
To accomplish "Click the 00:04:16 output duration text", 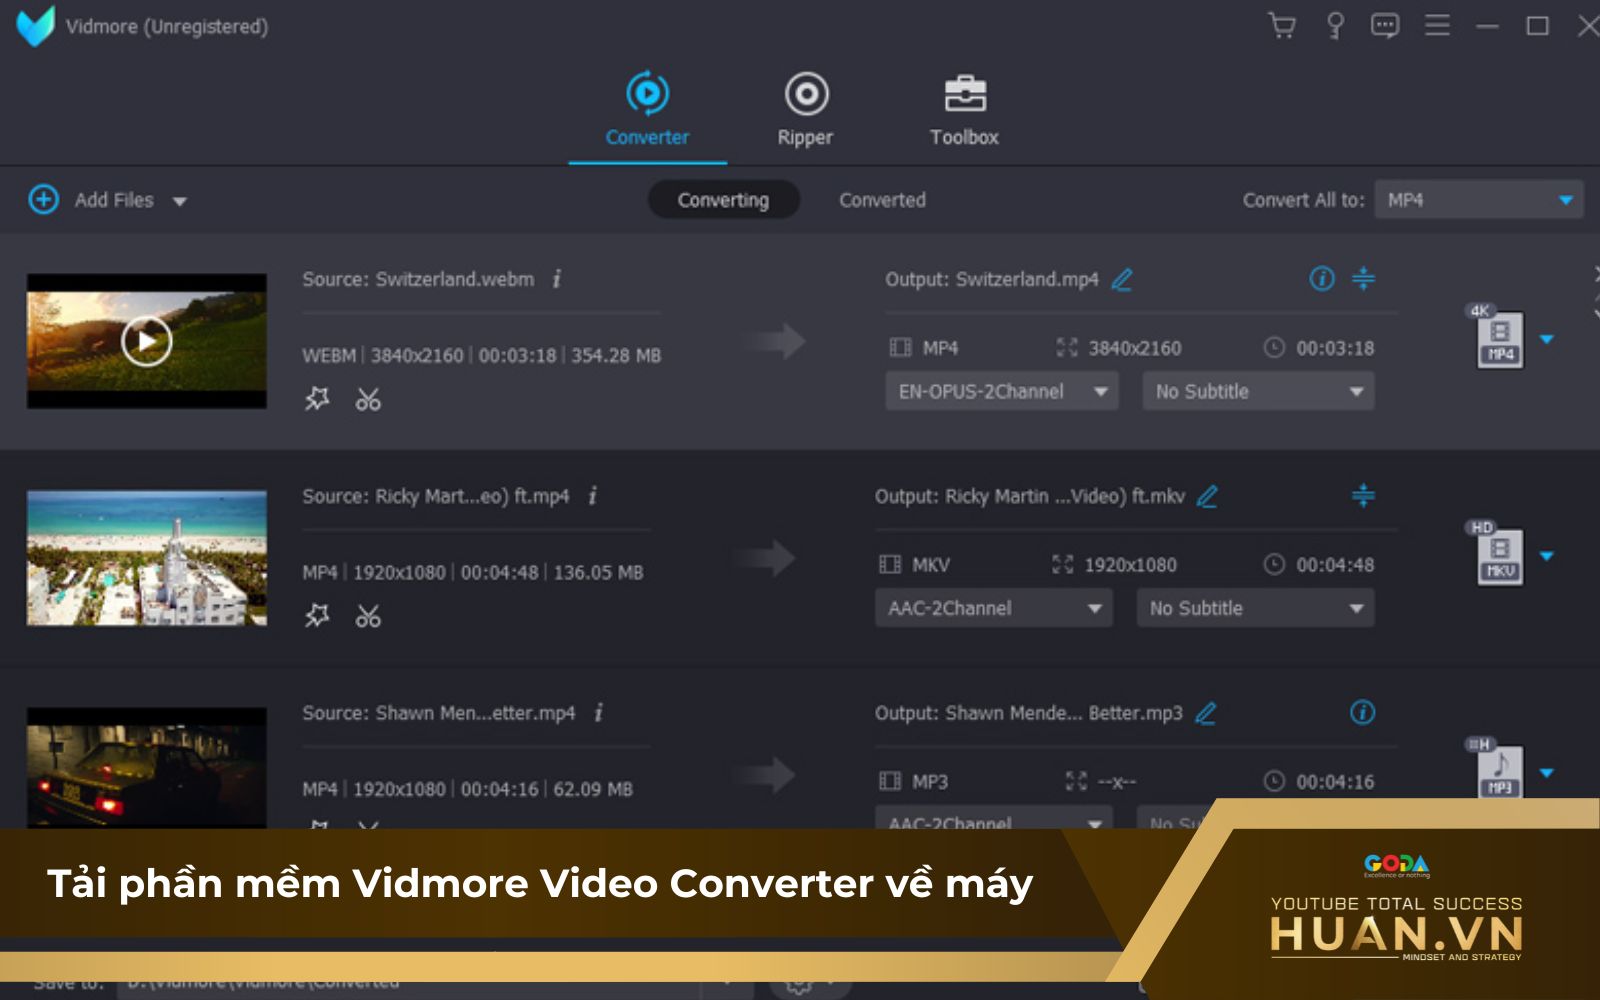I will click(1335, 782).
